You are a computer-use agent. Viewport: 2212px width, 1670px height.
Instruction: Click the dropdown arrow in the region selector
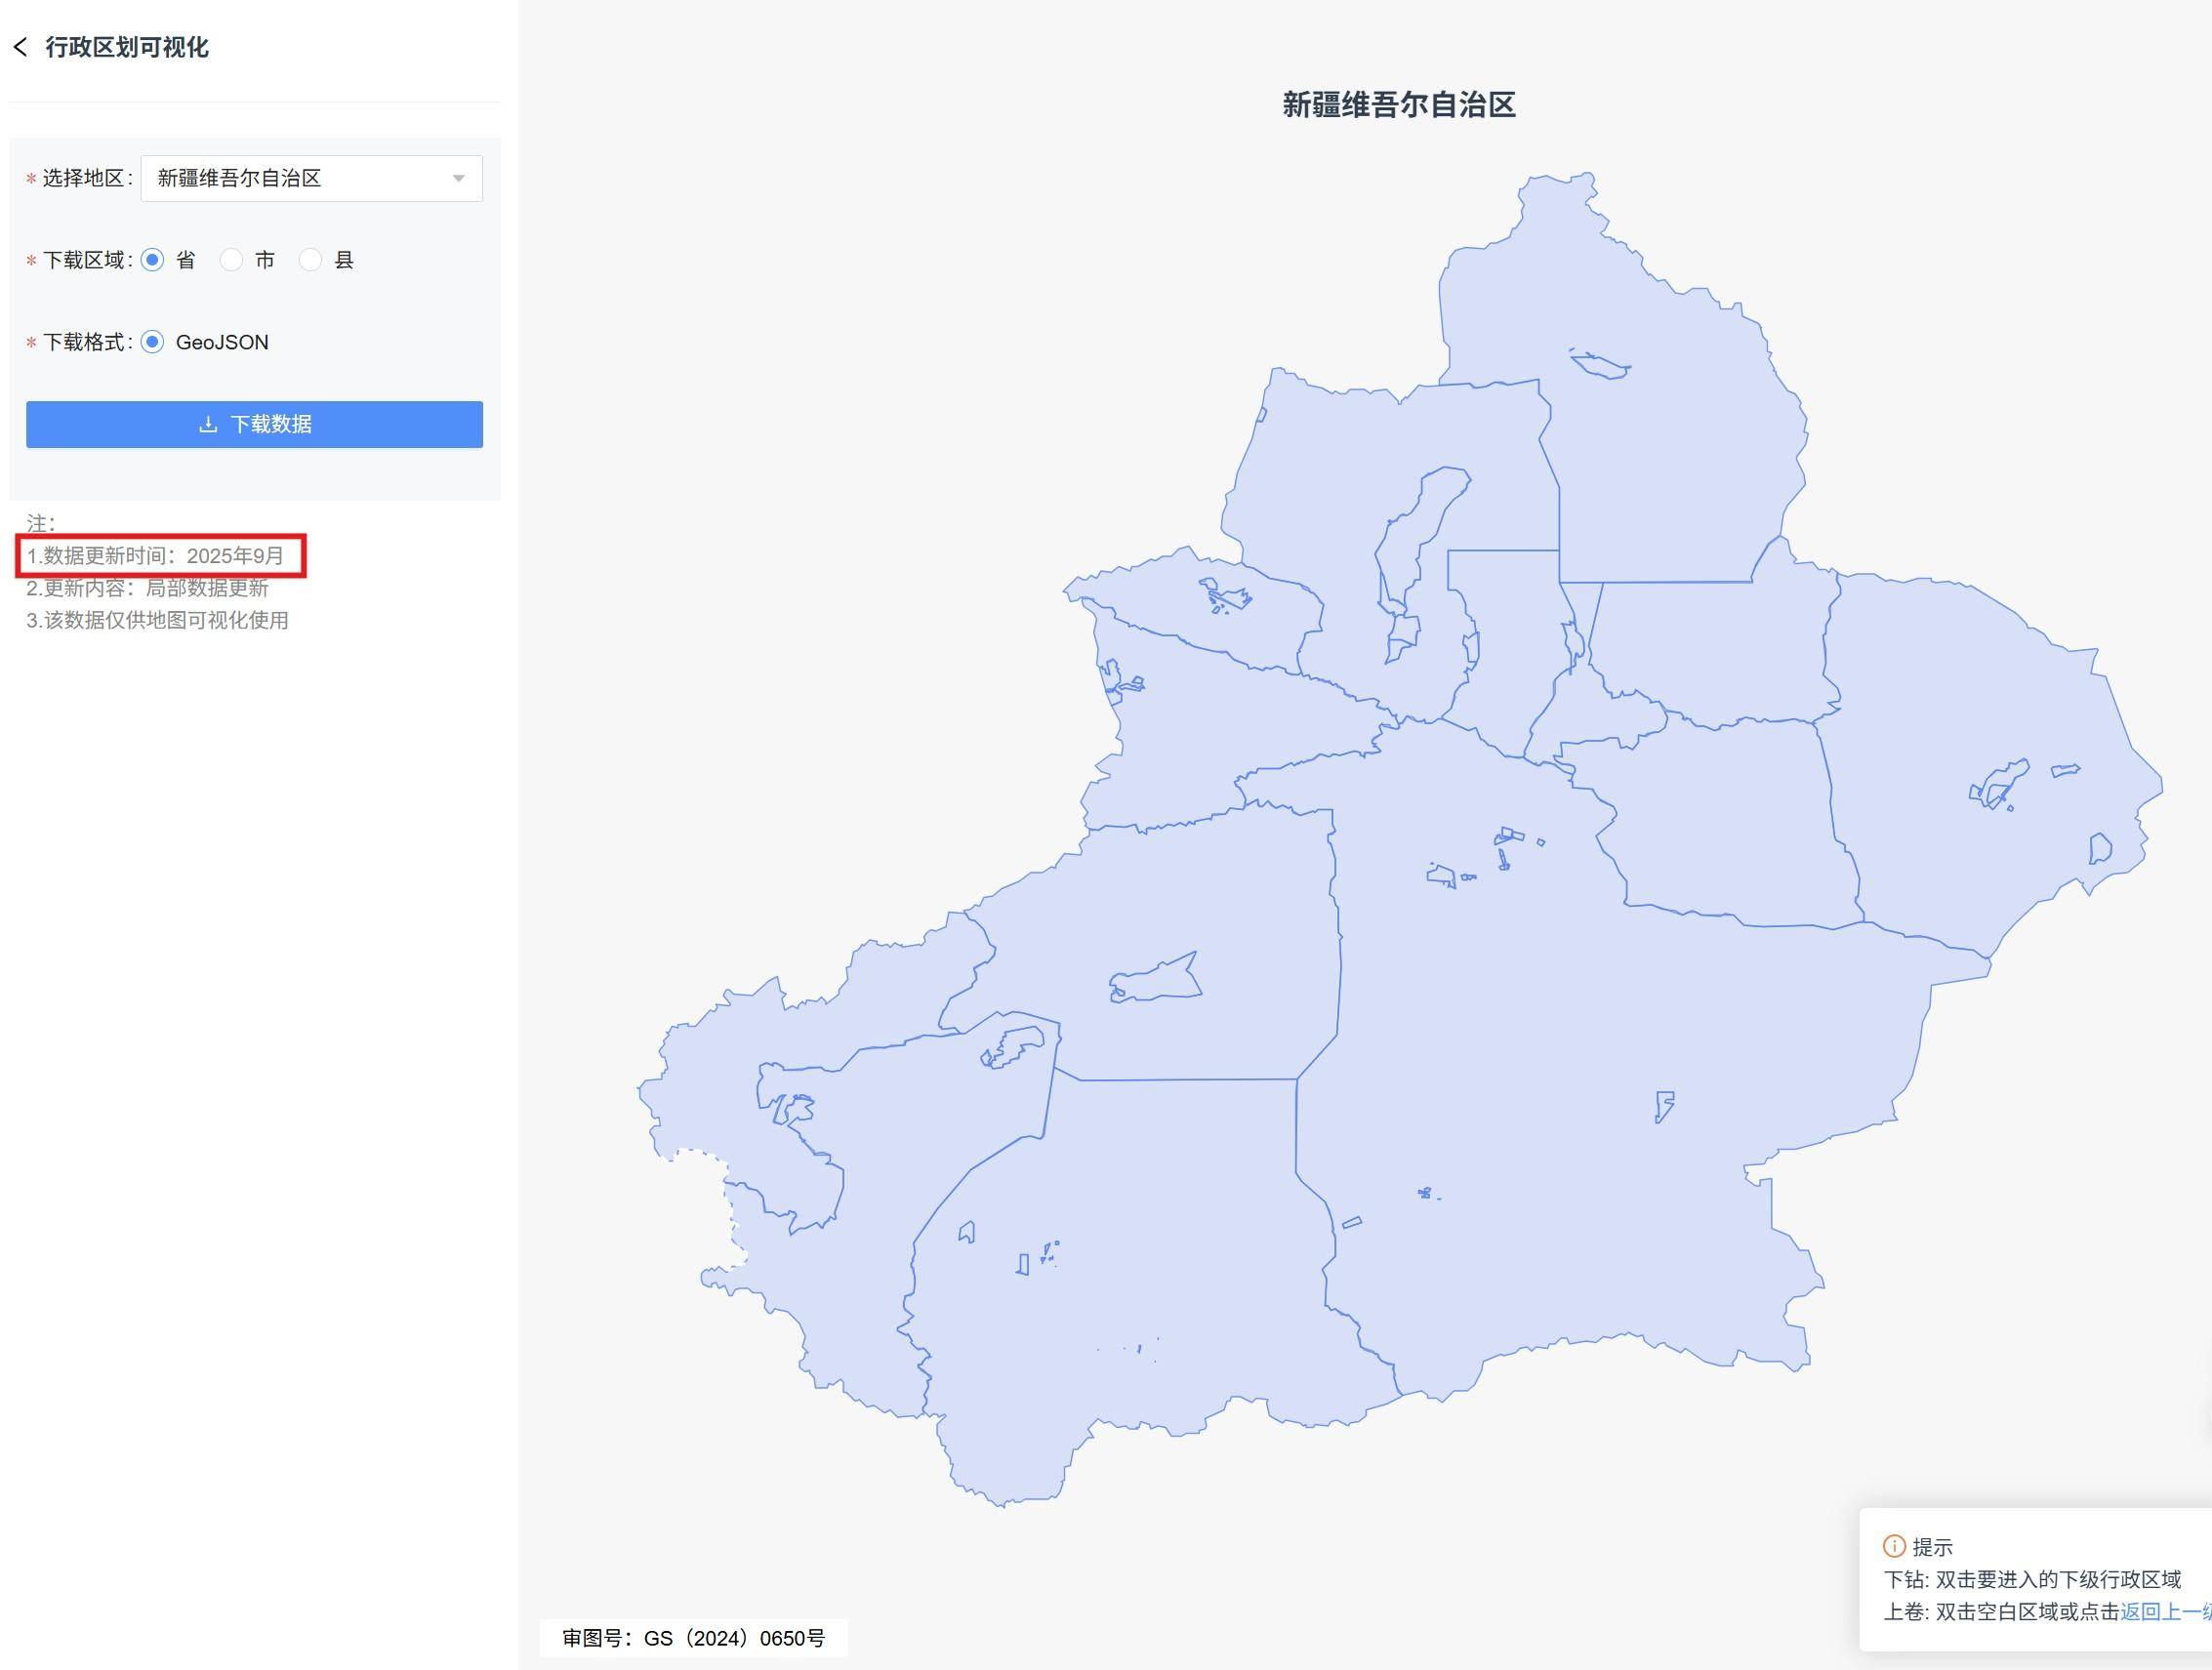(459, 178)
